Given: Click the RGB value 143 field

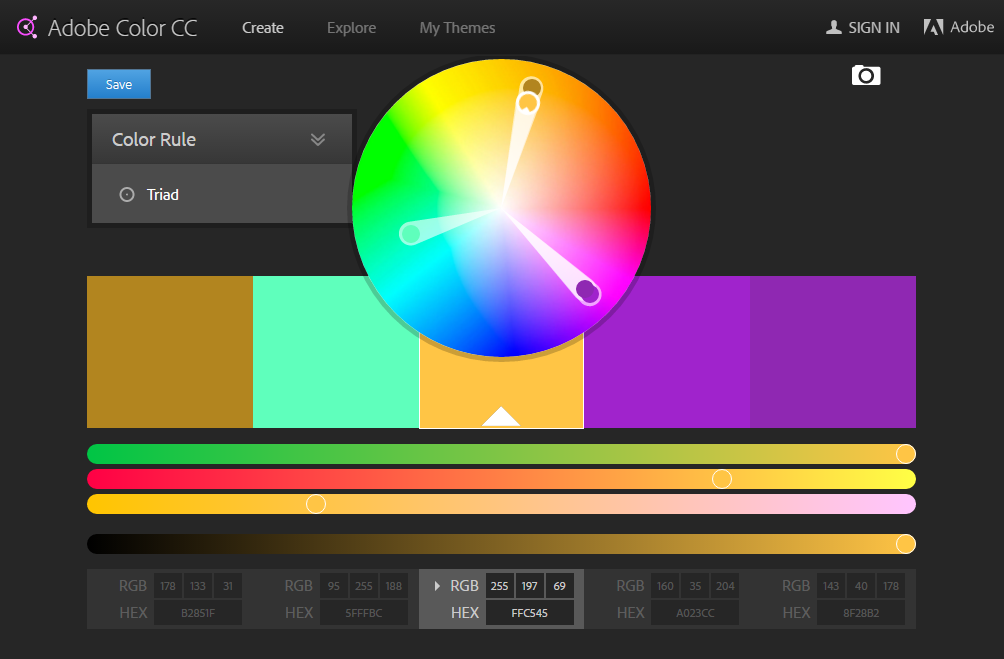Looking at the screenshot, I should click(831, 586).
